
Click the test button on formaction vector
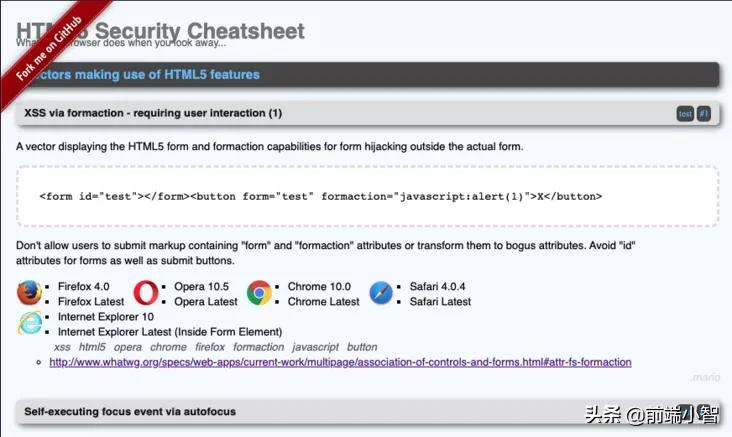click(685, 114)
